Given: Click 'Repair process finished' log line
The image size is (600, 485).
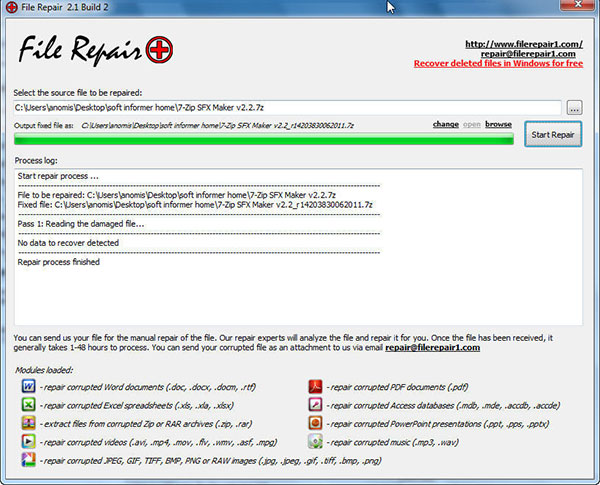Looking at the screenshot, I should [x=59, y=262].
